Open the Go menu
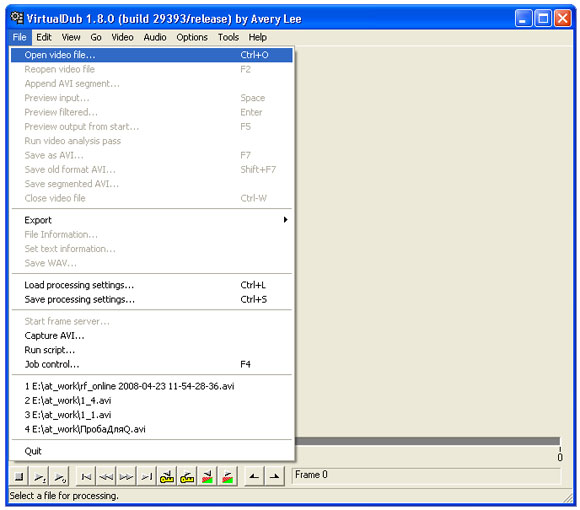The height and width of the screenshot is (510, 580). pyautogui.click(x=96, y=37)
